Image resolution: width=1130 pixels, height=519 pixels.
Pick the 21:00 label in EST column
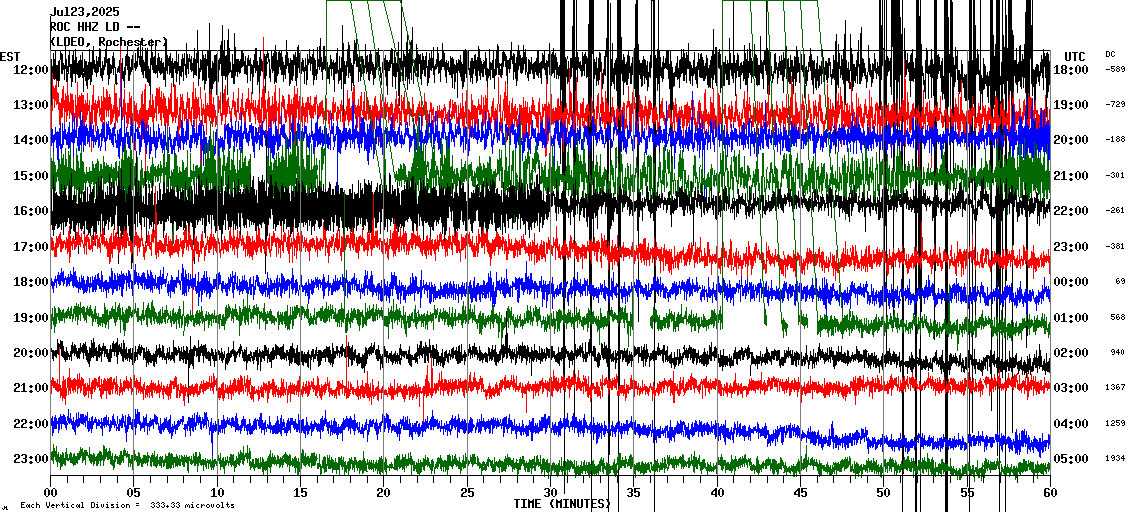point(30,388)
